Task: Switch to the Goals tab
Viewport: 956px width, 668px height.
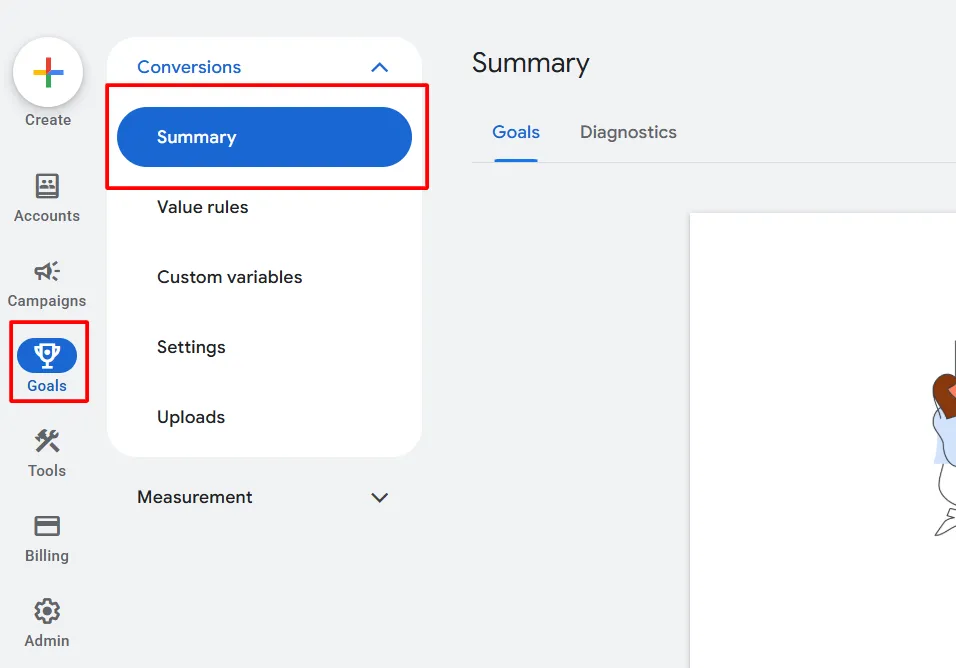Action: click(x=516, y=132)
